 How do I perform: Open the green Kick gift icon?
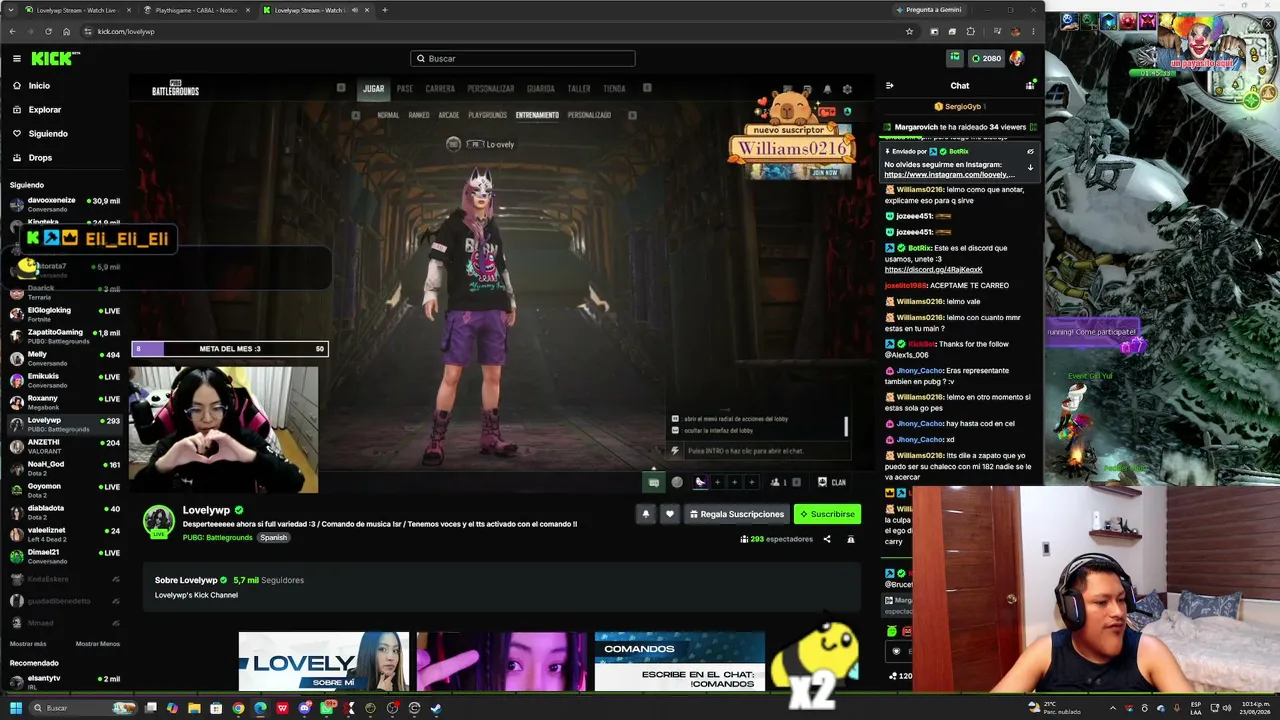coord(955,58)
